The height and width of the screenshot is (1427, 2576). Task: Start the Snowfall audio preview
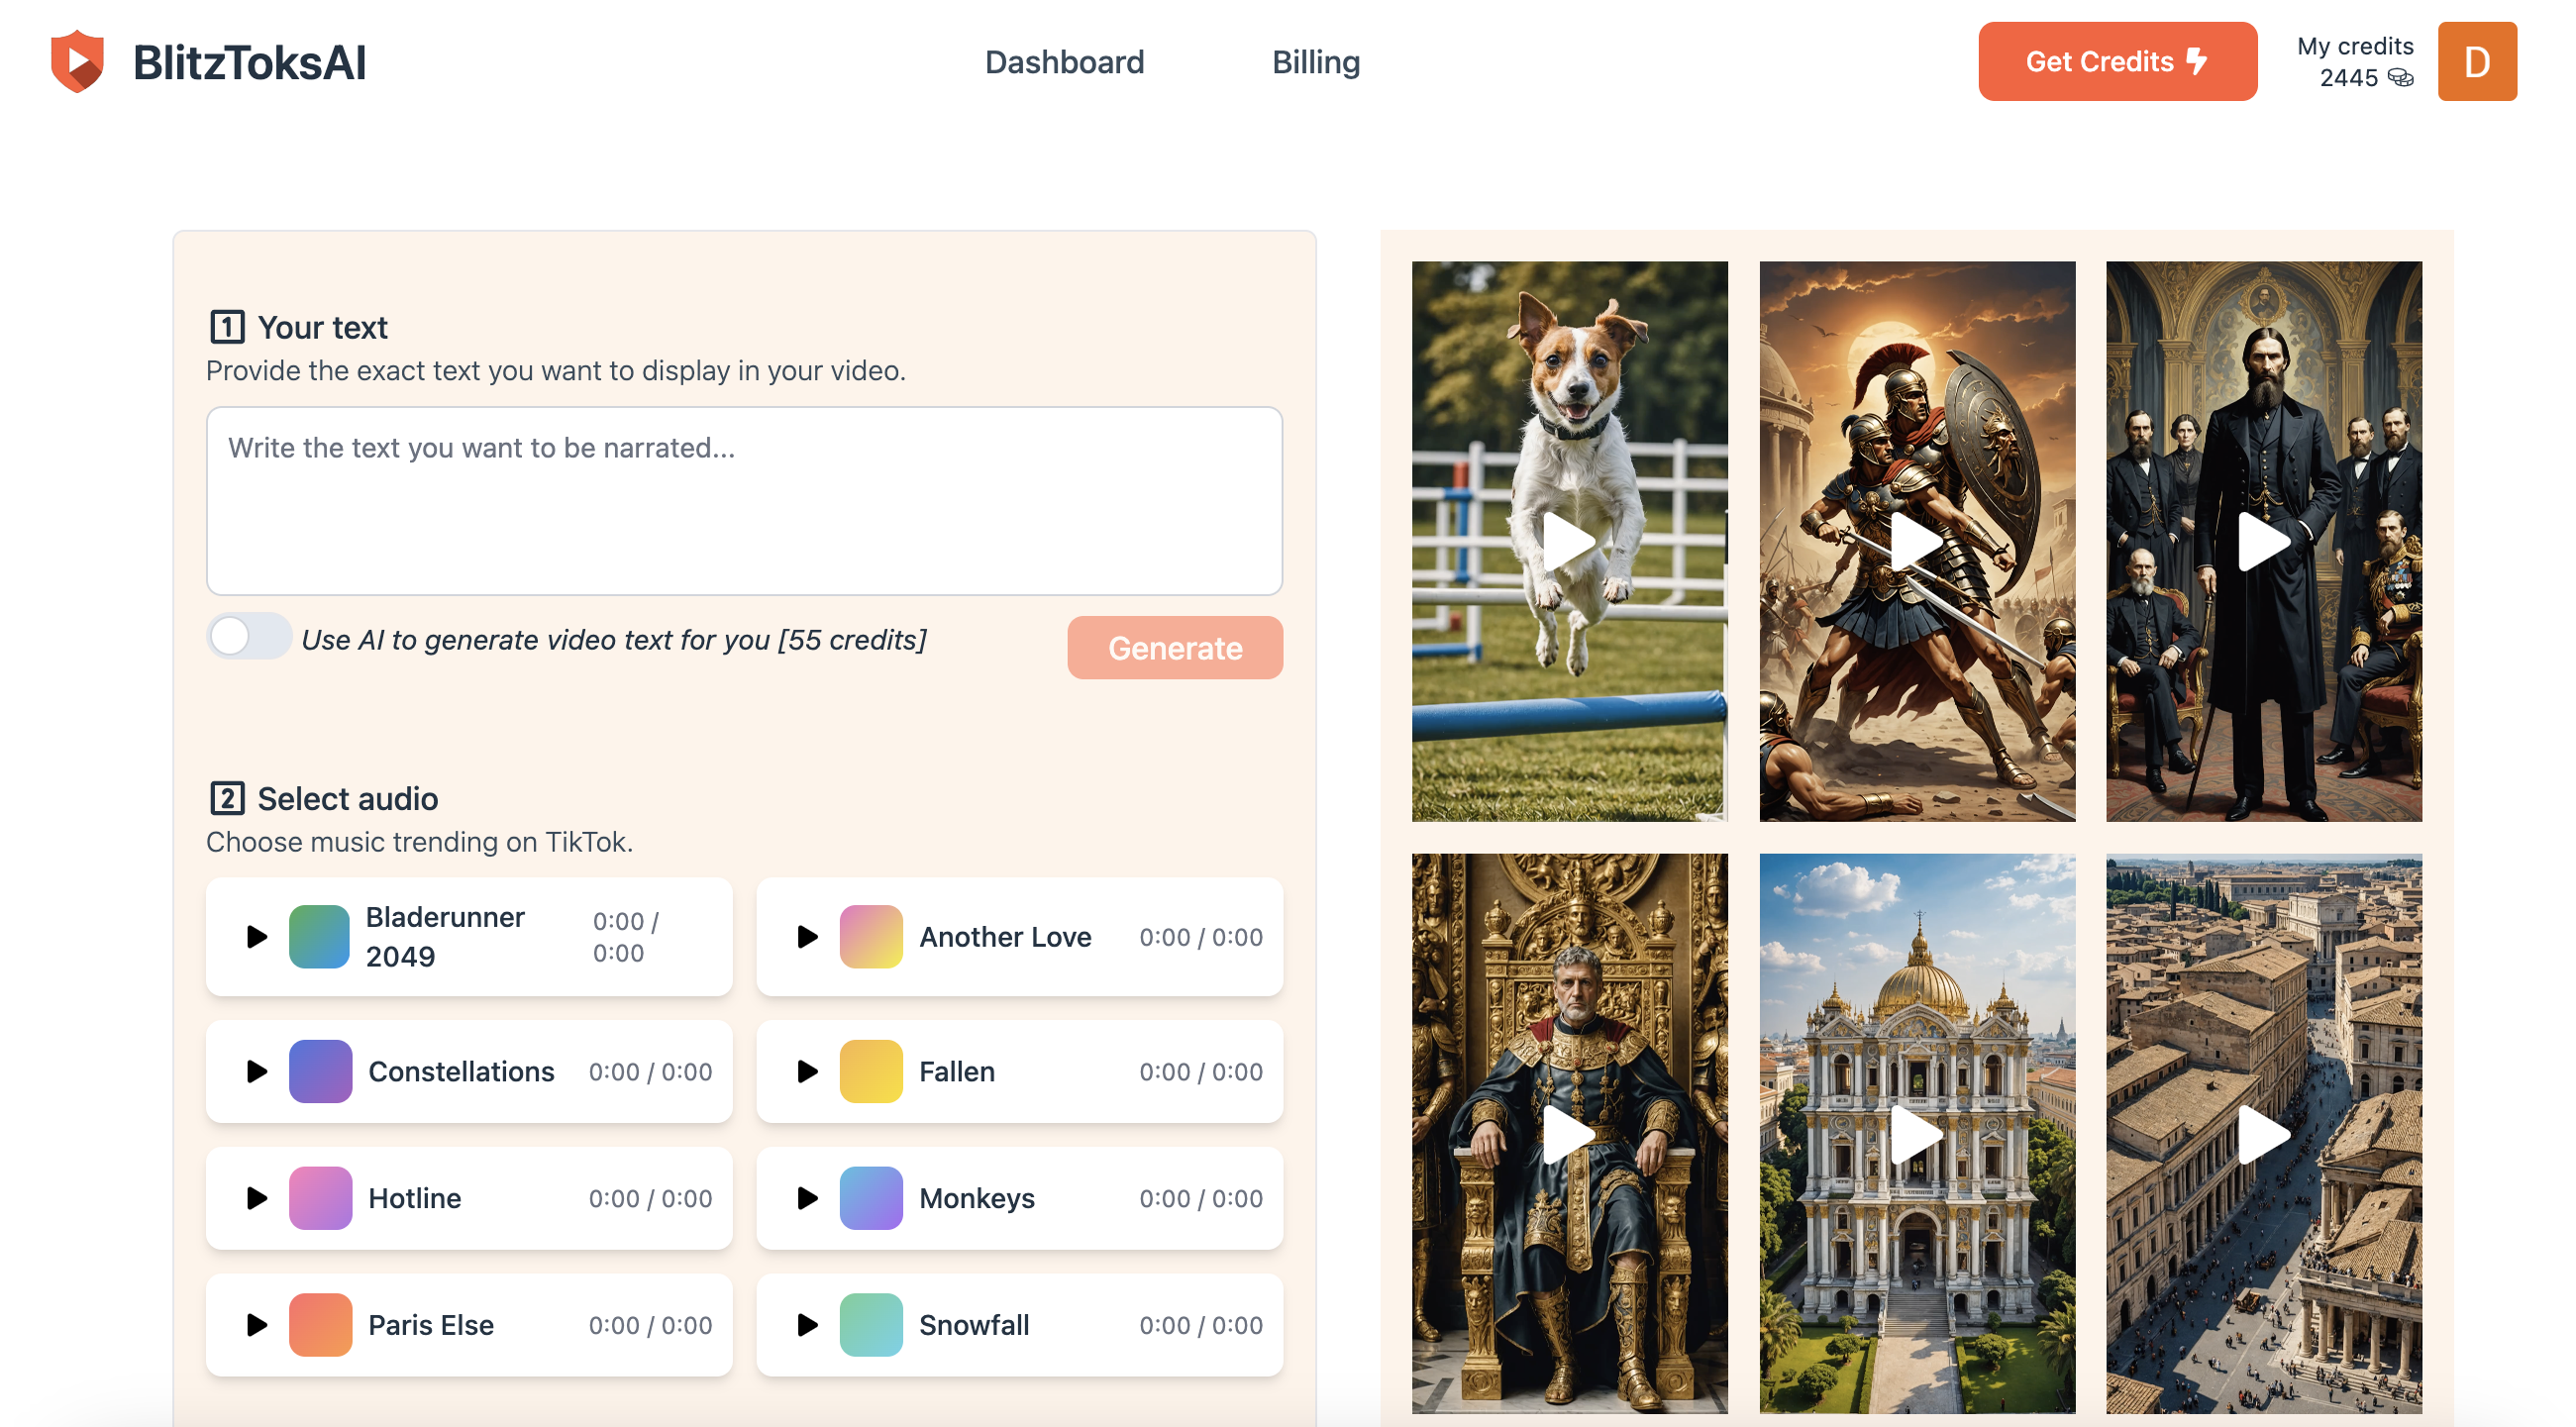(807, 1325)
